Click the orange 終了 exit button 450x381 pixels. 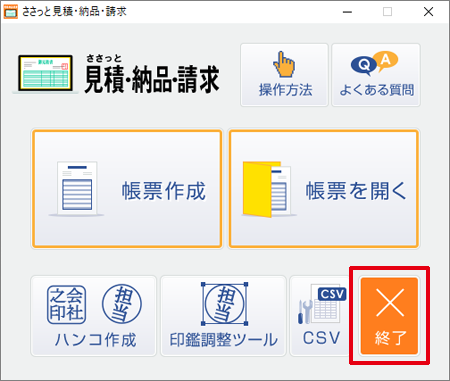pyautogui.click(x=389, y=316)
